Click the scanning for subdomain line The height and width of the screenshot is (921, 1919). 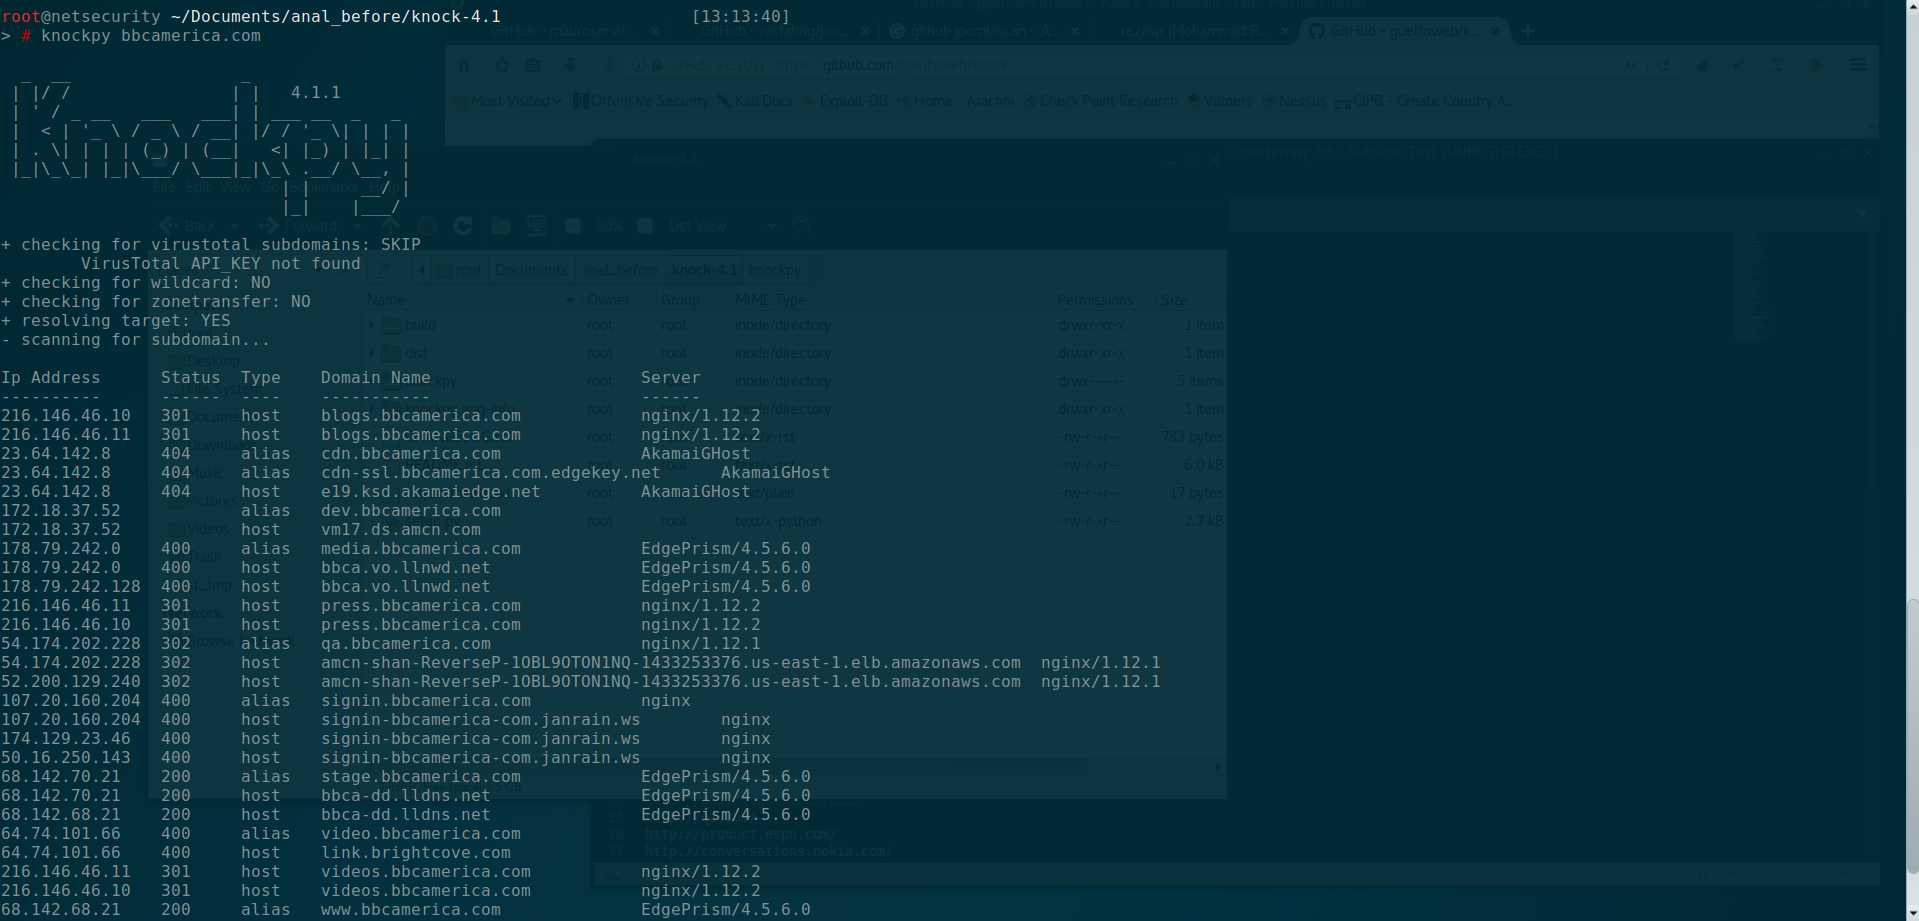click(x=136, y=340)
